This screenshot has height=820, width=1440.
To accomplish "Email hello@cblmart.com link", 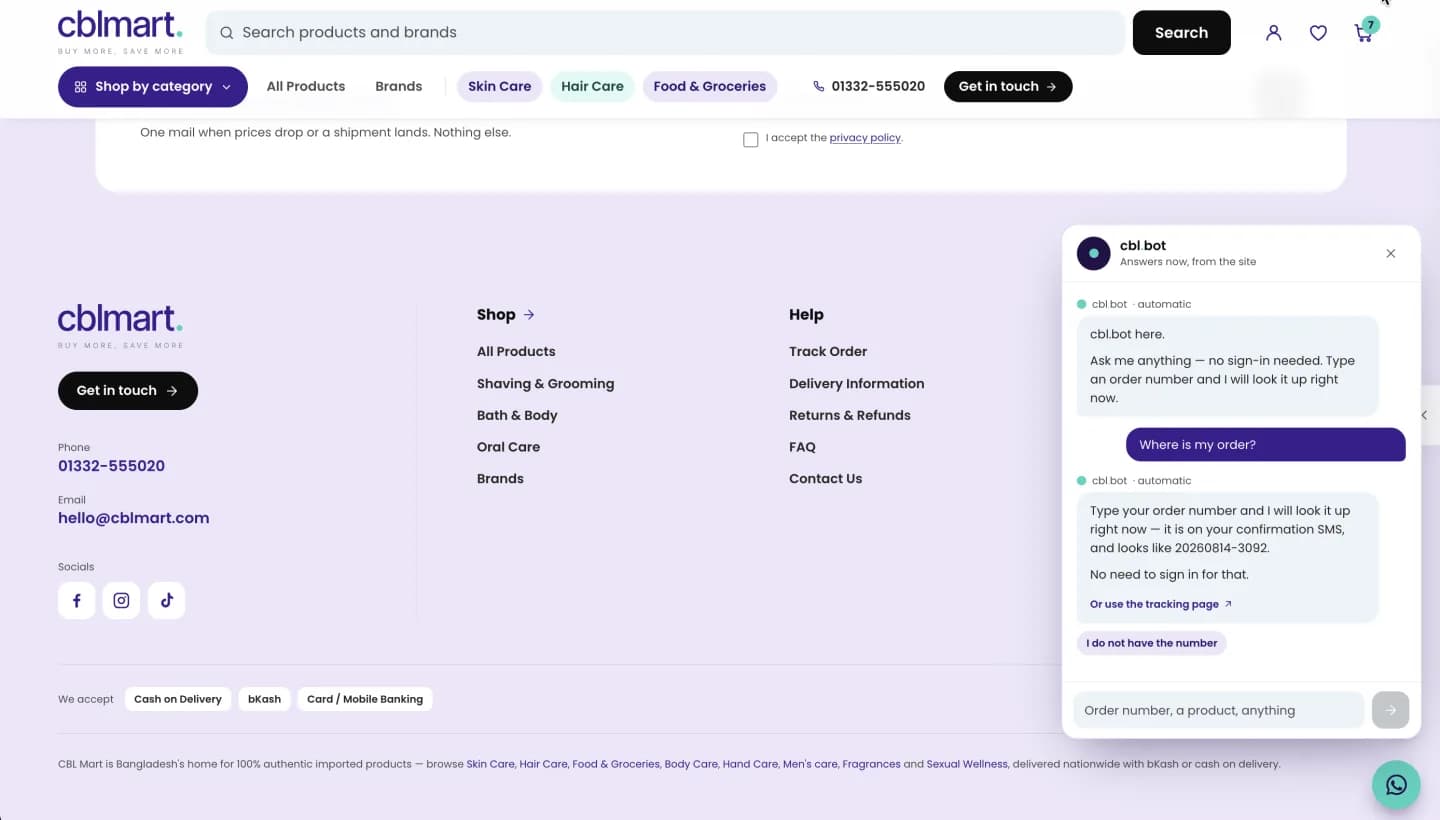I will click(133, 518).
